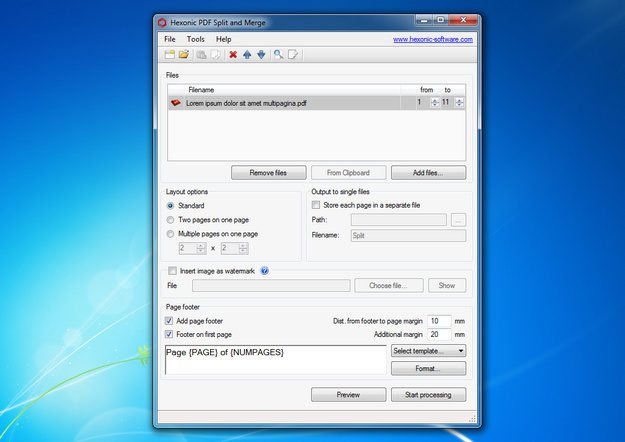Click the Preview button
The image size is (625, 442).
tap(348, 395)
